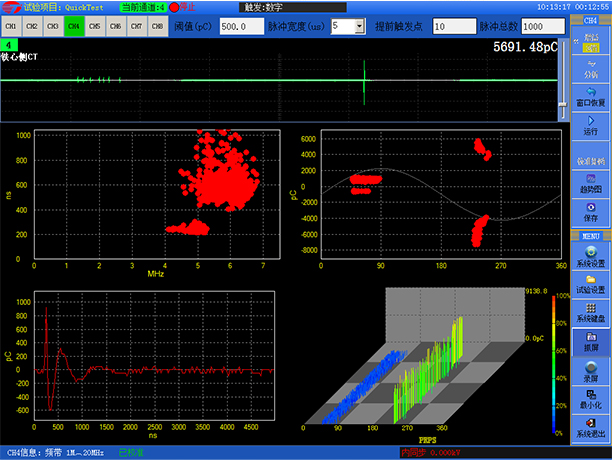
Task: Open 试验设置 test settings
Action: 590,285
